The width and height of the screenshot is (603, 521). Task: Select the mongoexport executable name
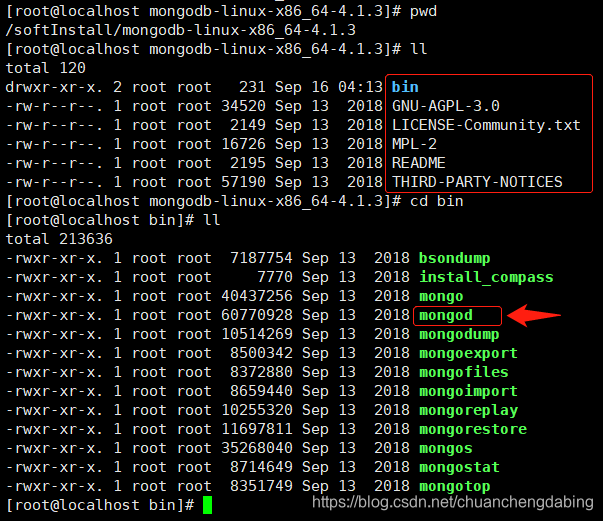click(x=468, y=353)
